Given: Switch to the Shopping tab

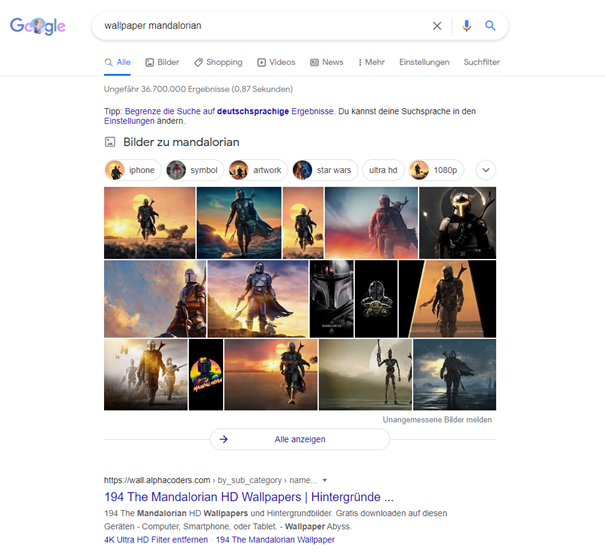Looking at the screenshot, I should click(x=218, y=62).
